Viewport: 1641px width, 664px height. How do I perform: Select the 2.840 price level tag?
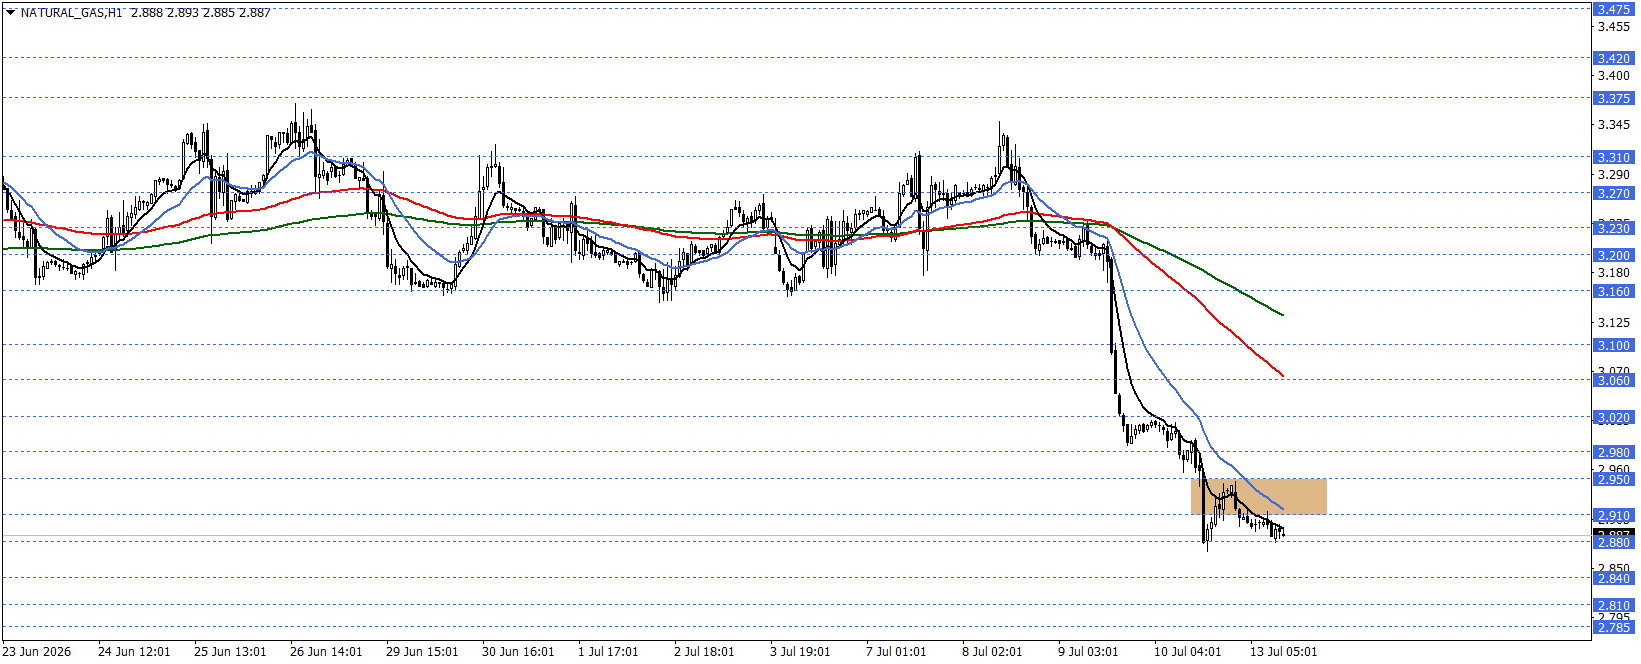(x=1613, y=578)
